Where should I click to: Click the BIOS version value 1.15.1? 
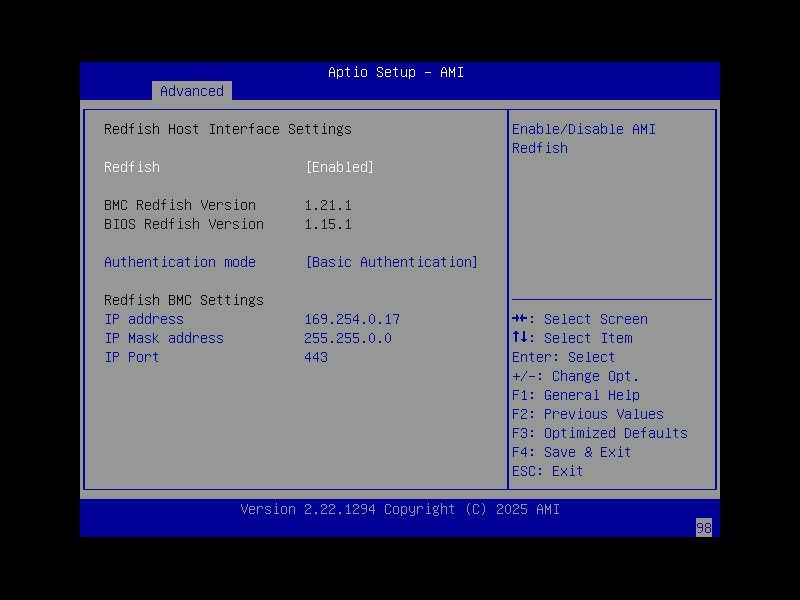(x=328, y=224)
